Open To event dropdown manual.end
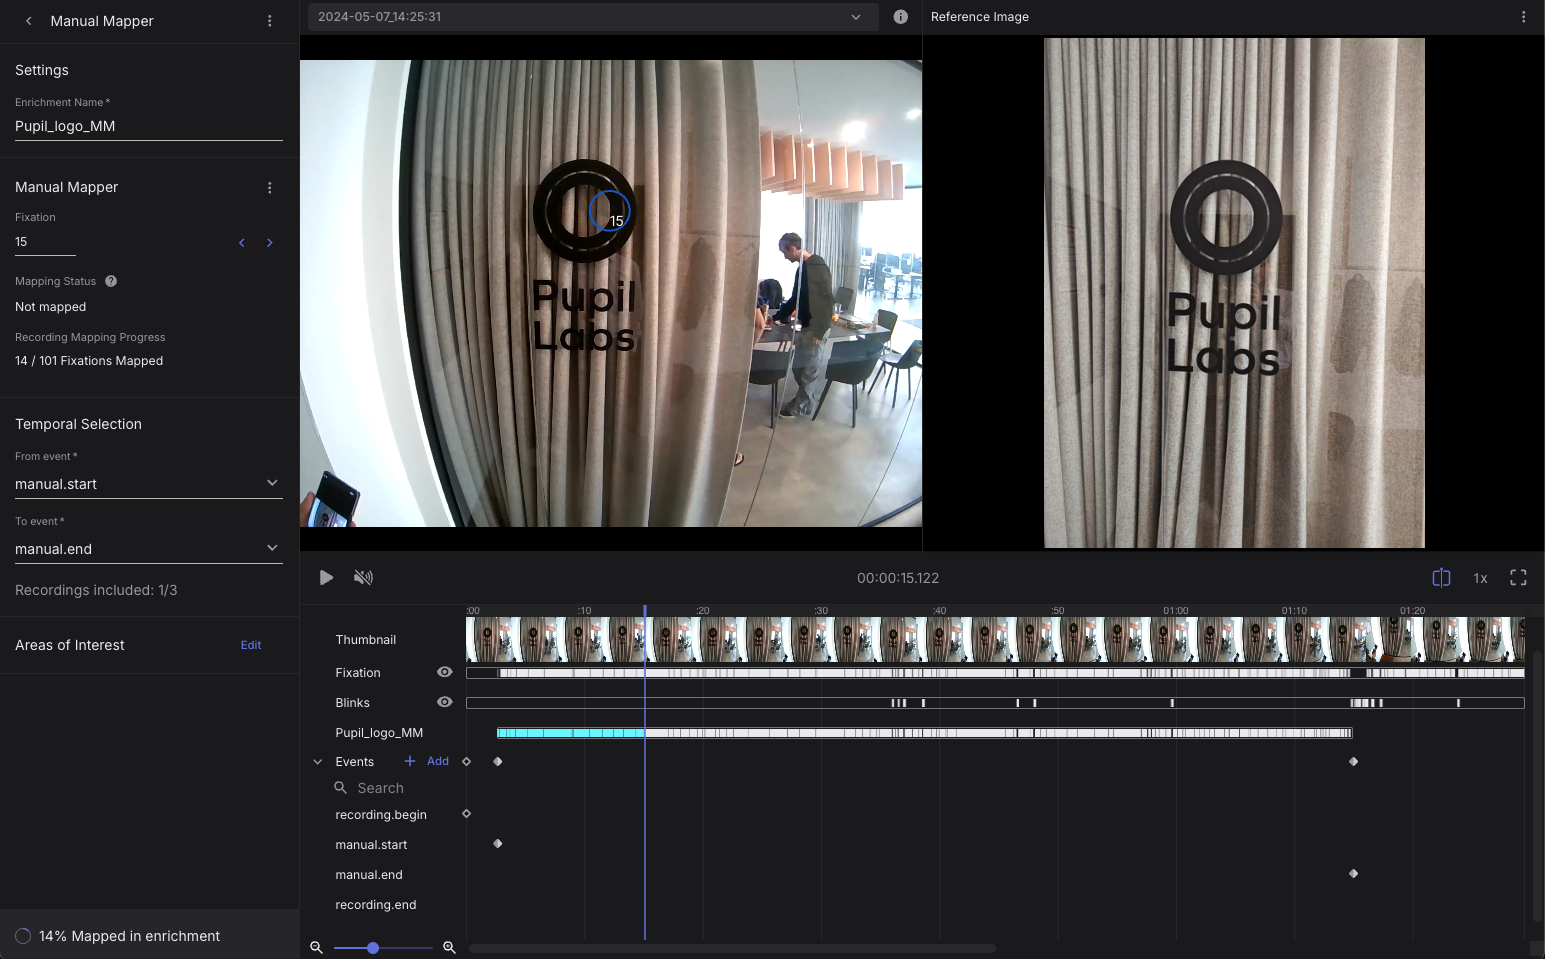The height and width of the screenshot is (959, 1545). pos(148,549)
